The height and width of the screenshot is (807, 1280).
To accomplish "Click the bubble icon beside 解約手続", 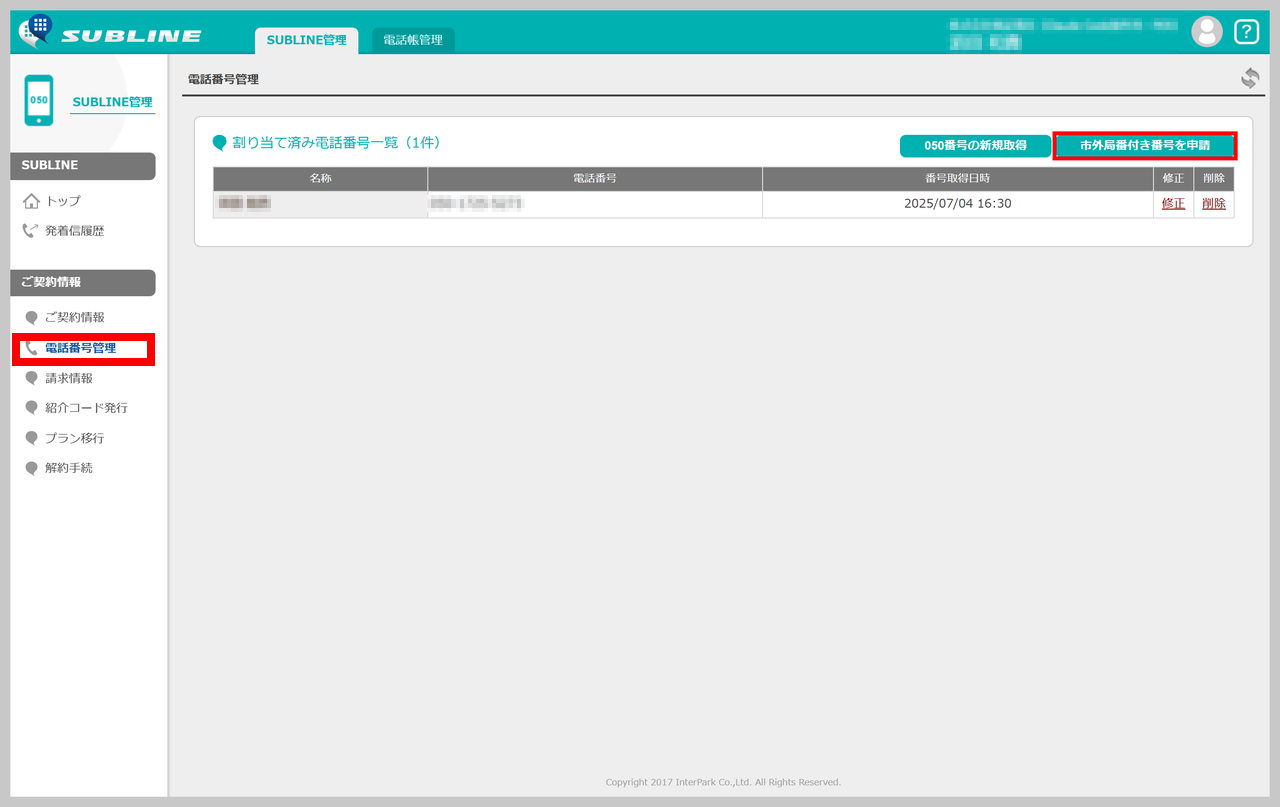I will (x=31, y=468).
